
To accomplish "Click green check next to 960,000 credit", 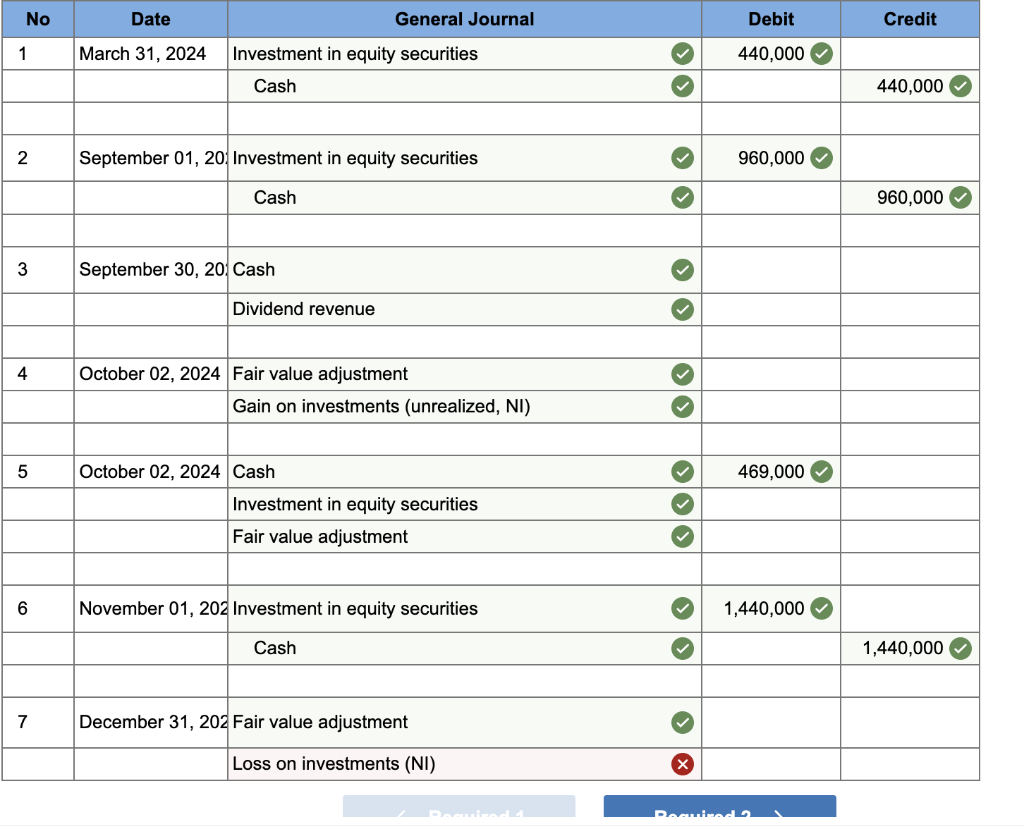I will (960, 197).
